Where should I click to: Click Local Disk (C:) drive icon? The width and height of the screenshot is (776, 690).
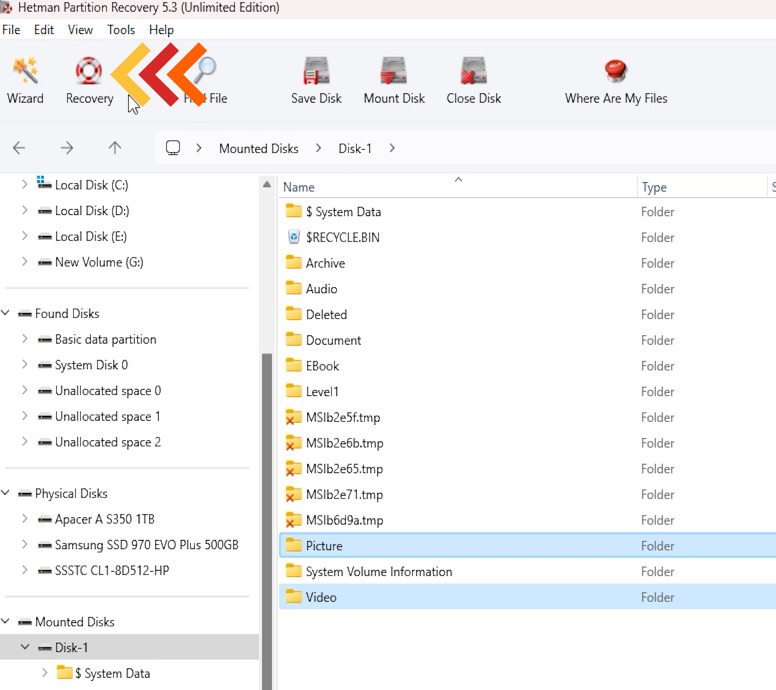coord(44,183)
